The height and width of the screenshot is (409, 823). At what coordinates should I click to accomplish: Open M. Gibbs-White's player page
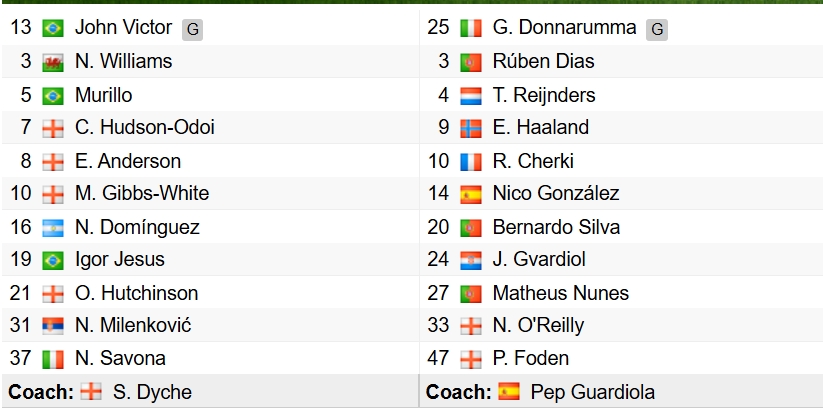pos(141,194)
